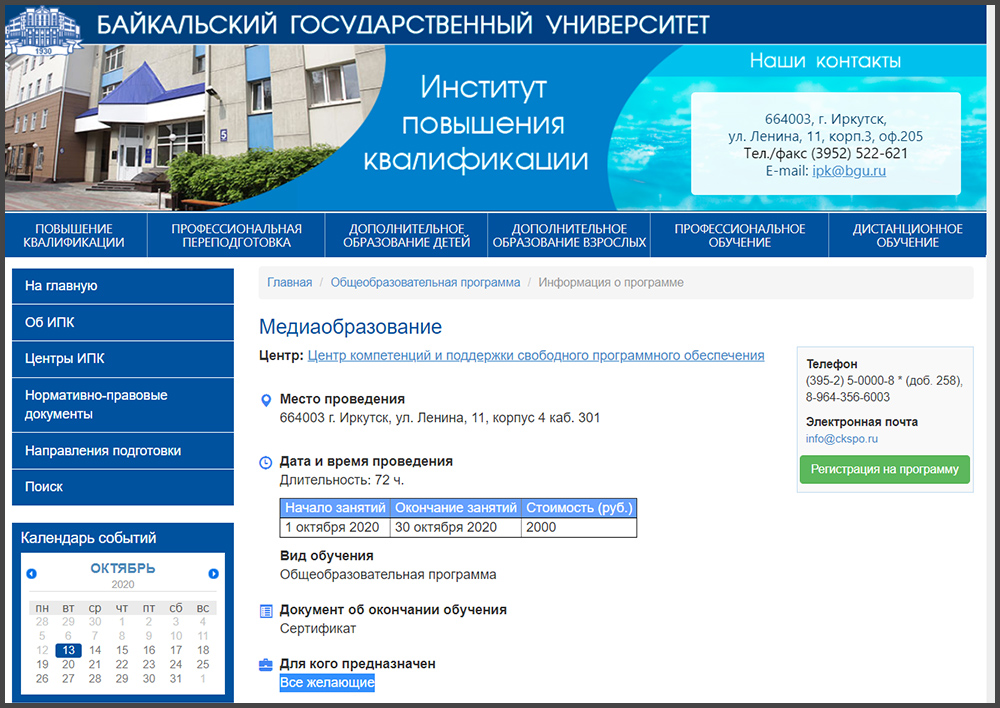Click the Стоимость (руб.) column header
Screen dimensions: 1000x708
(x=579, y=508)
